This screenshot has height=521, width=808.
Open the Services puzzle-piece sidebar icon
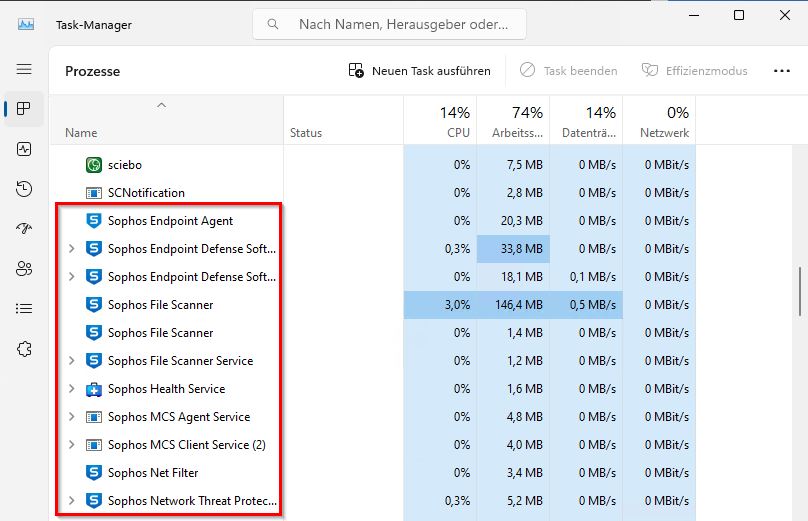pos(24,349)
